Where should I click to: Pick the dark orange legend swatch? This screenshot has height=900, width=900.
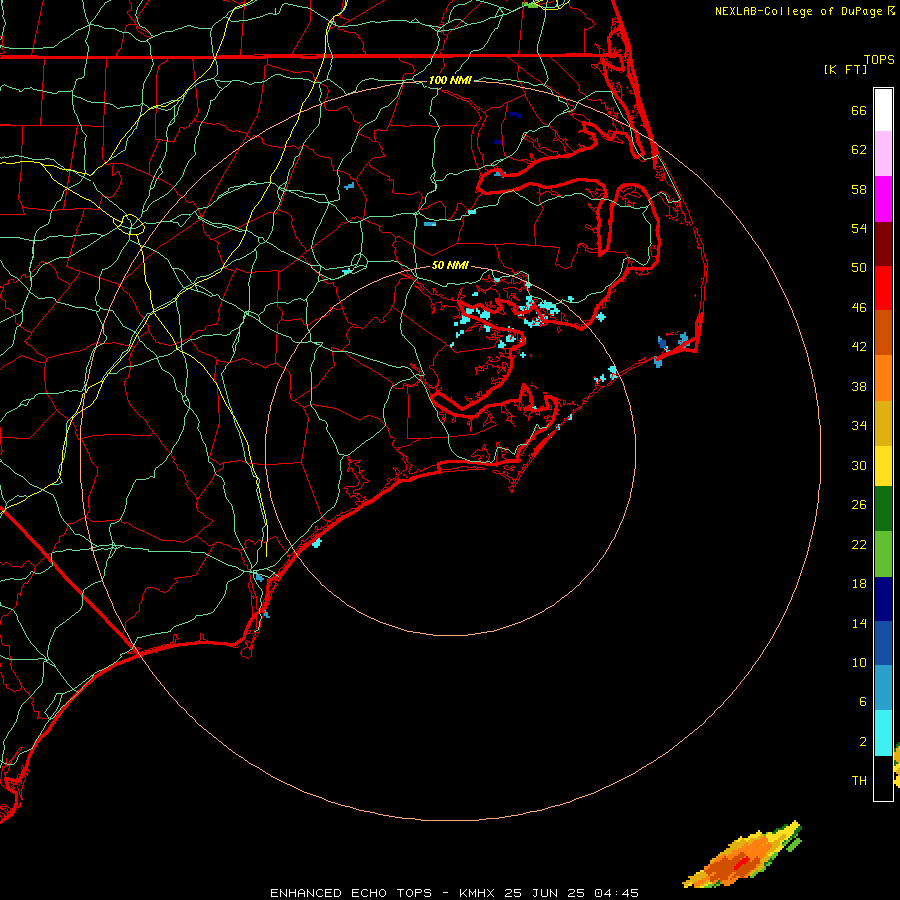883,333
